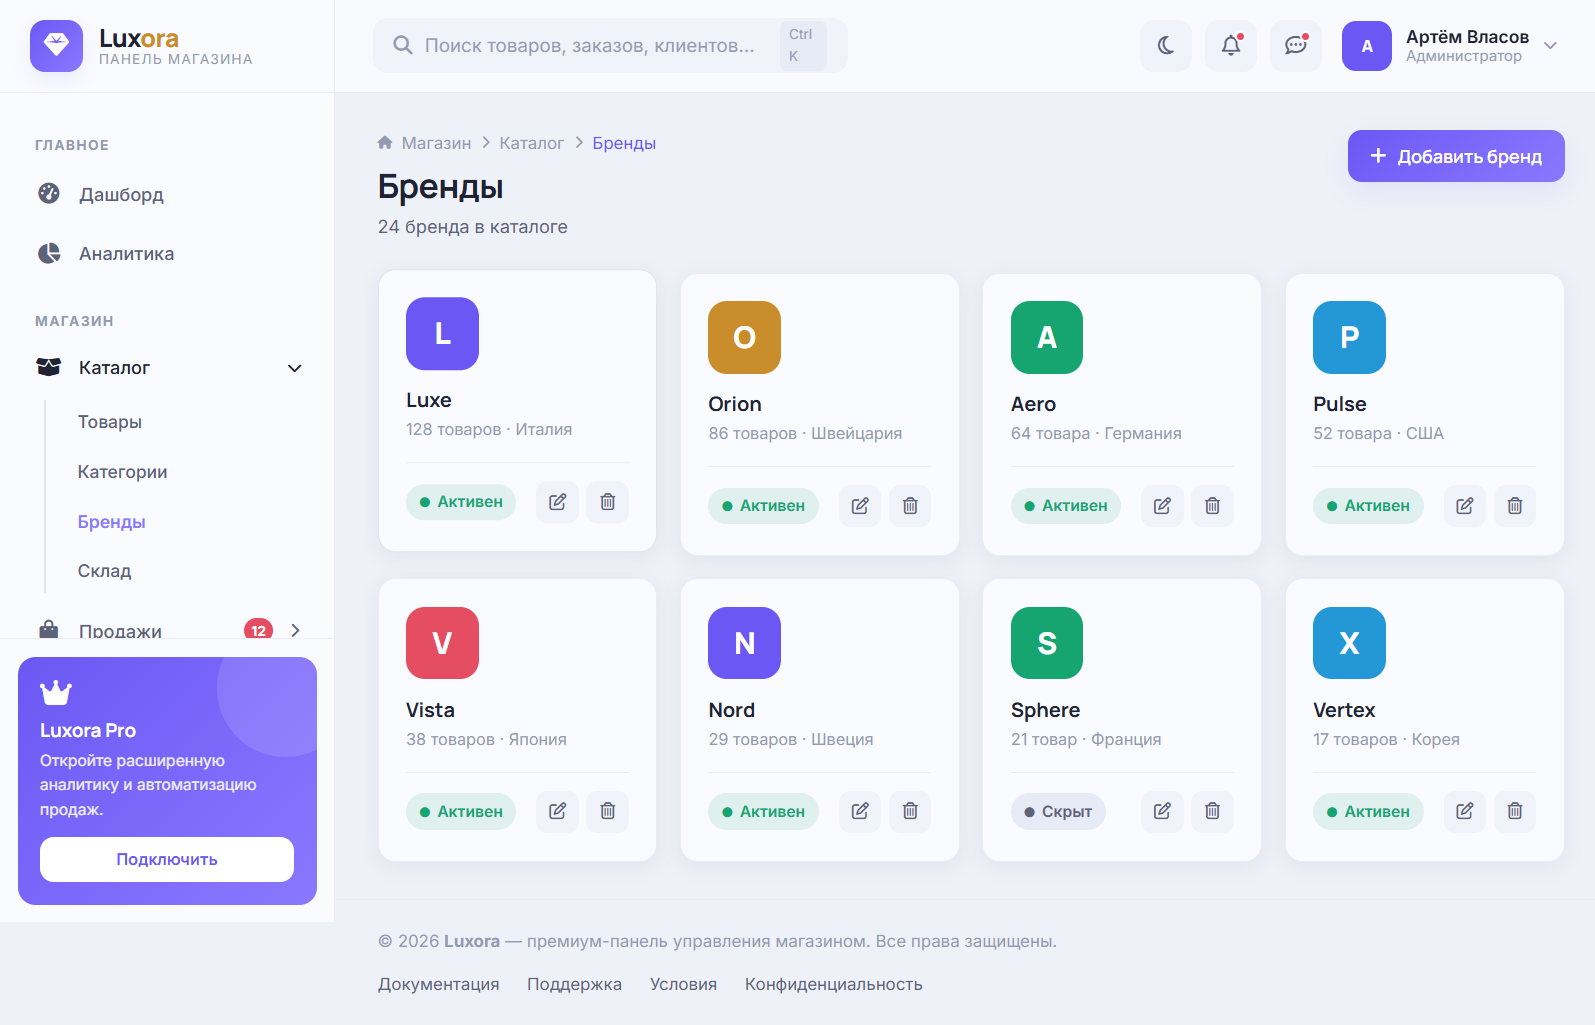Click the Aero brand logo tile

tap(1047, 338)
